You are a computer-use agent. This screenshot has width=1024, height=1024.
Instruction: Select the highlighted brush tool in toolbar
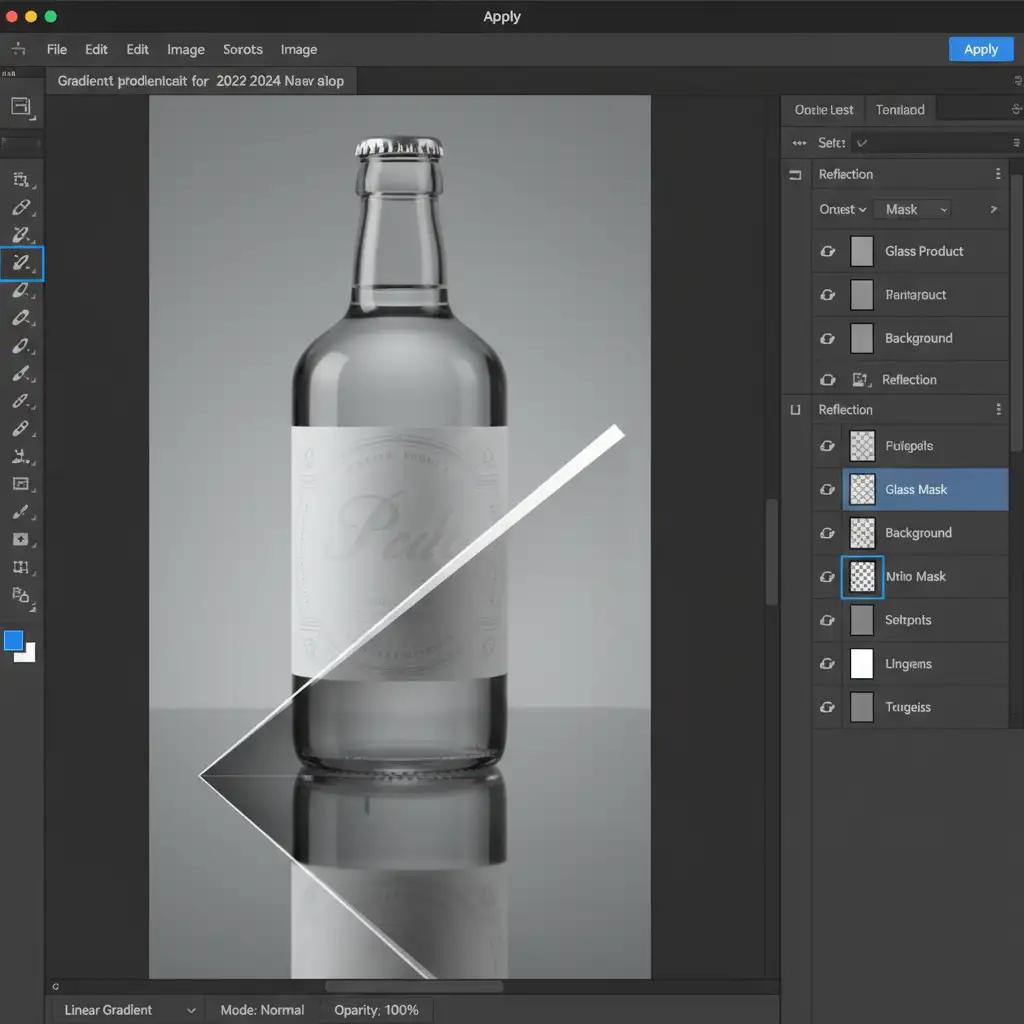[22, 263]
